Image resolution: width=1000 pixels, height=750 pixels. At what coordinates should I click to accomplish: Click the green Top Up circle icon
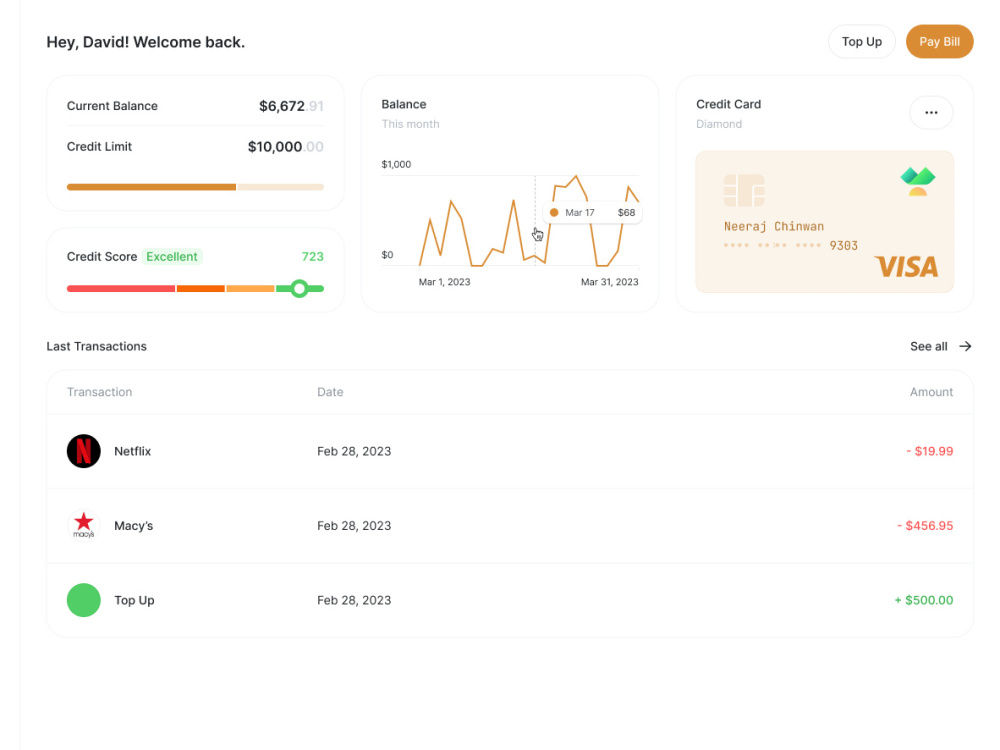point(84,600)
